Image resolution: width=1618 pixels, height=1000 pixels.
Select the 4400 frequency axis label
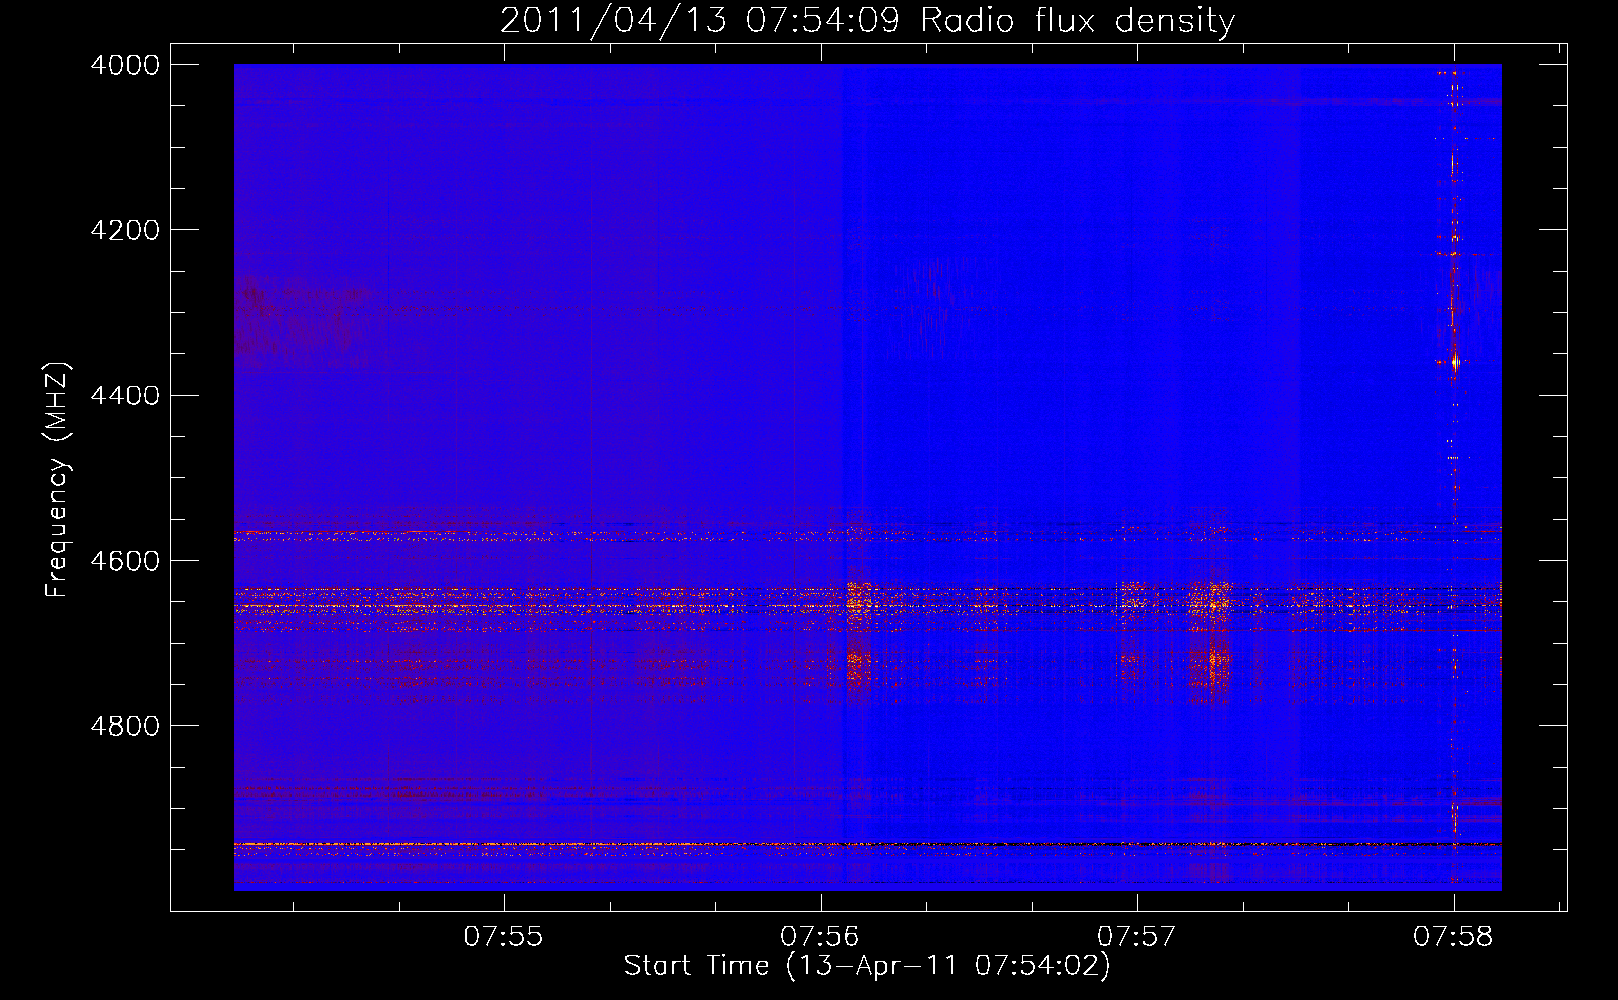point(124,395)
